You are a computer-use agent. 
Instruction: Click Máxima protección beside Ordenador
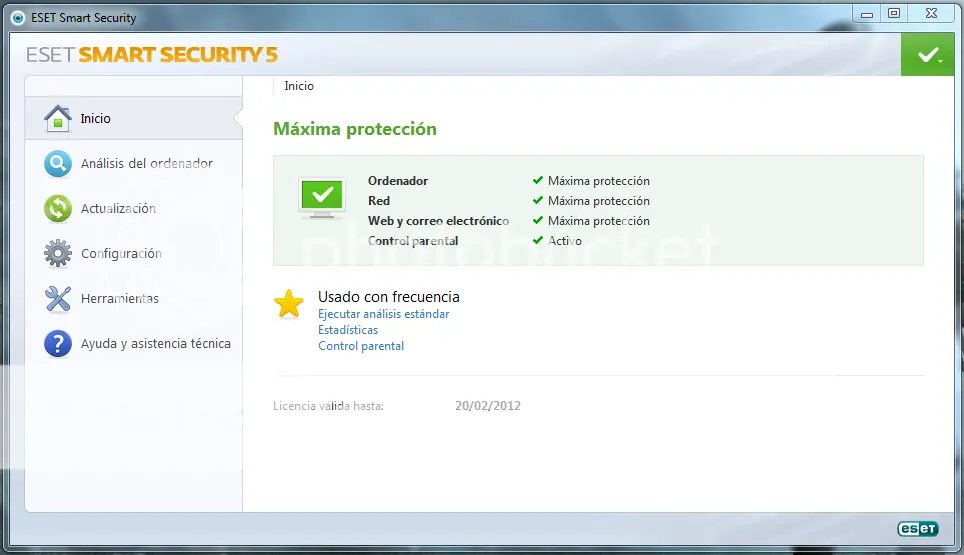pos(599,181)
